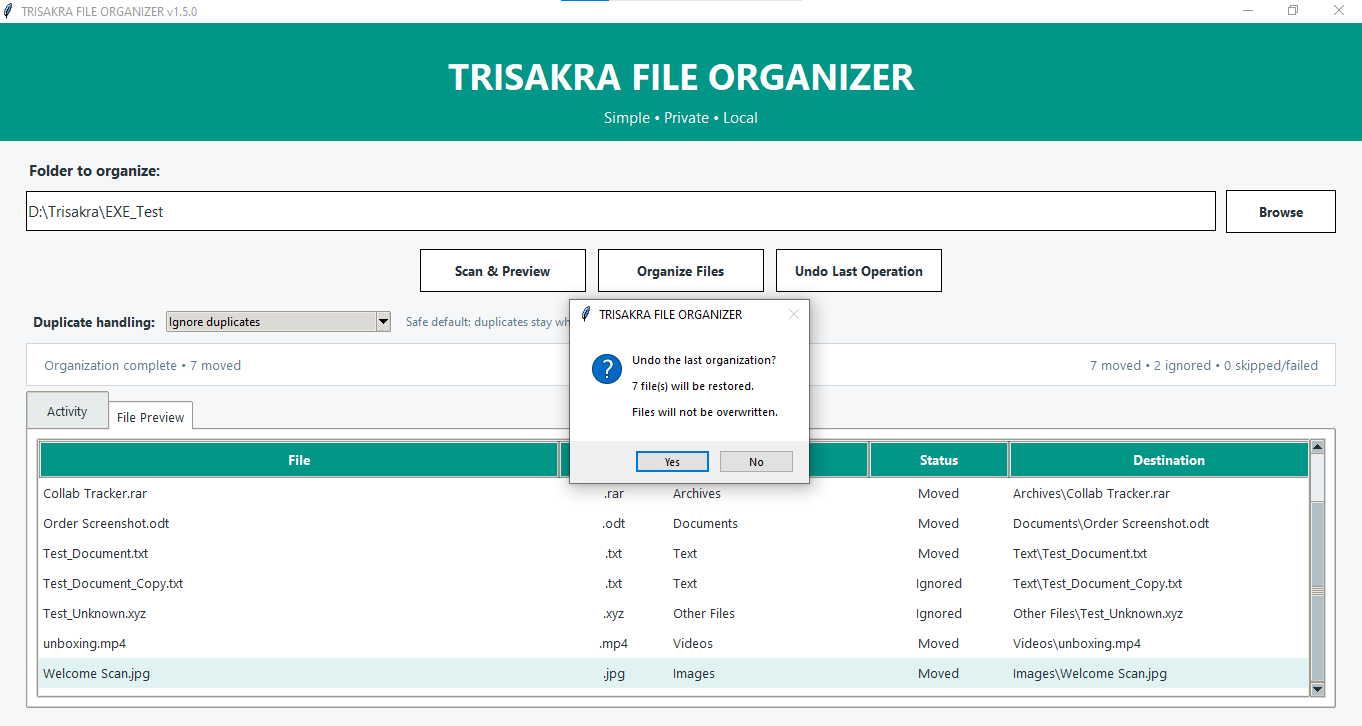Click destination Videos\unboxing.mp4
1362x726 pixels.
tap(1077, 643)
